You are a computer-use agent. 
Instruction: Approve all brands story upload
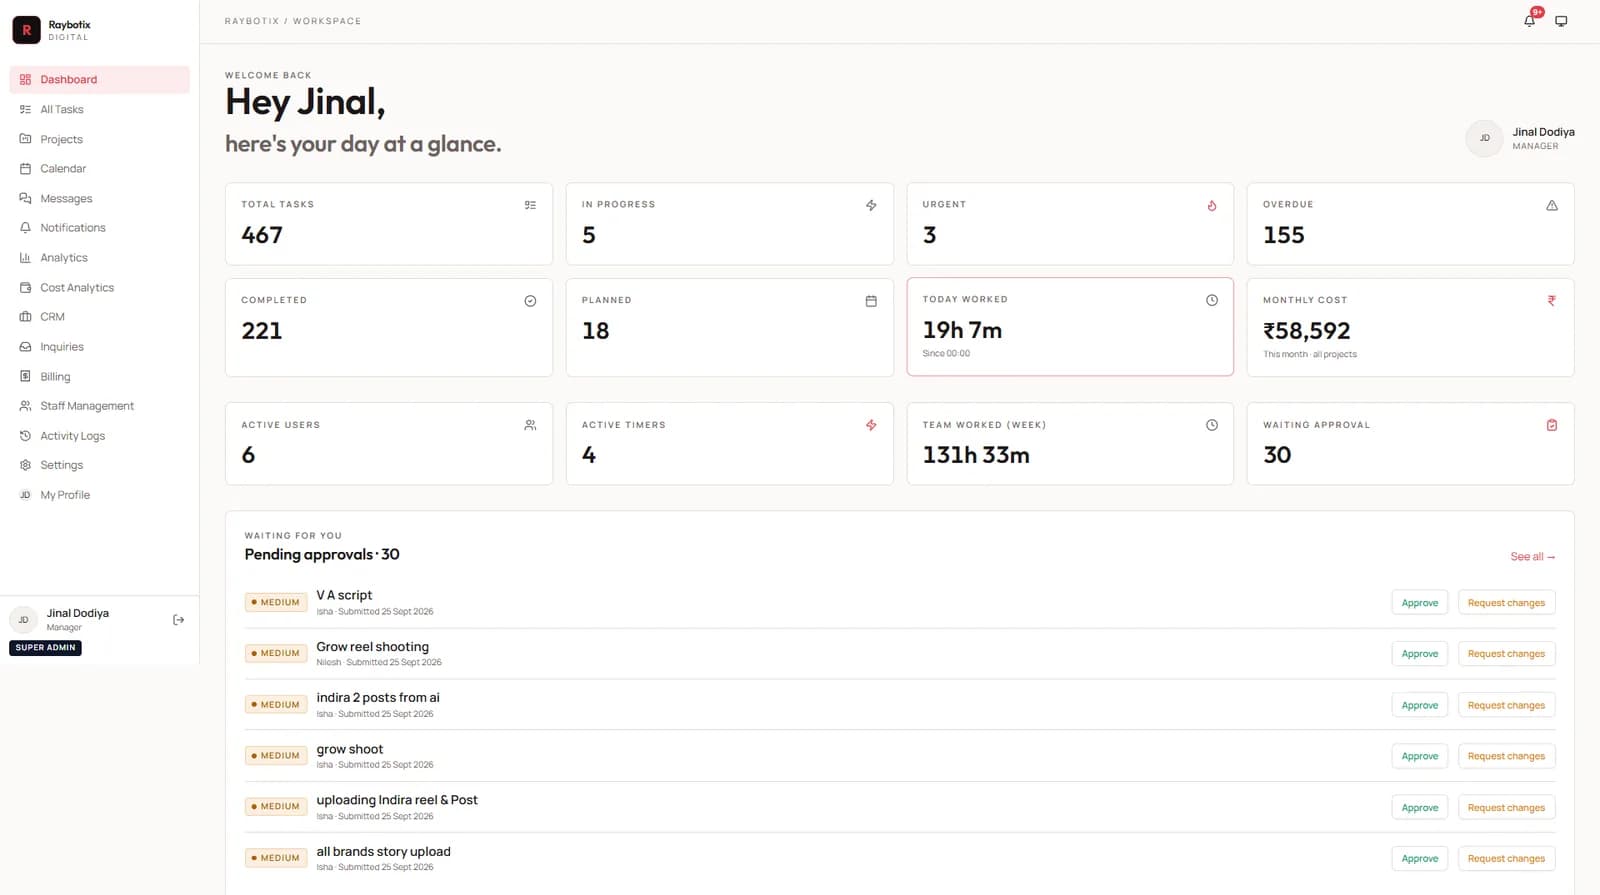[1419, 859]
